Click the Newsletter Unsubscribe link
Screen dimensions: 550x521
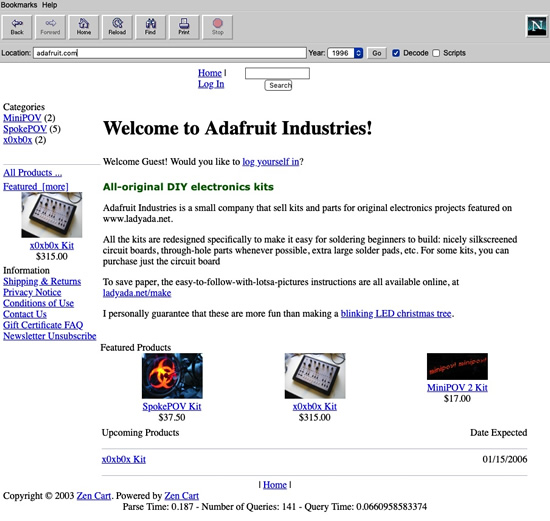tap(49, 336)
